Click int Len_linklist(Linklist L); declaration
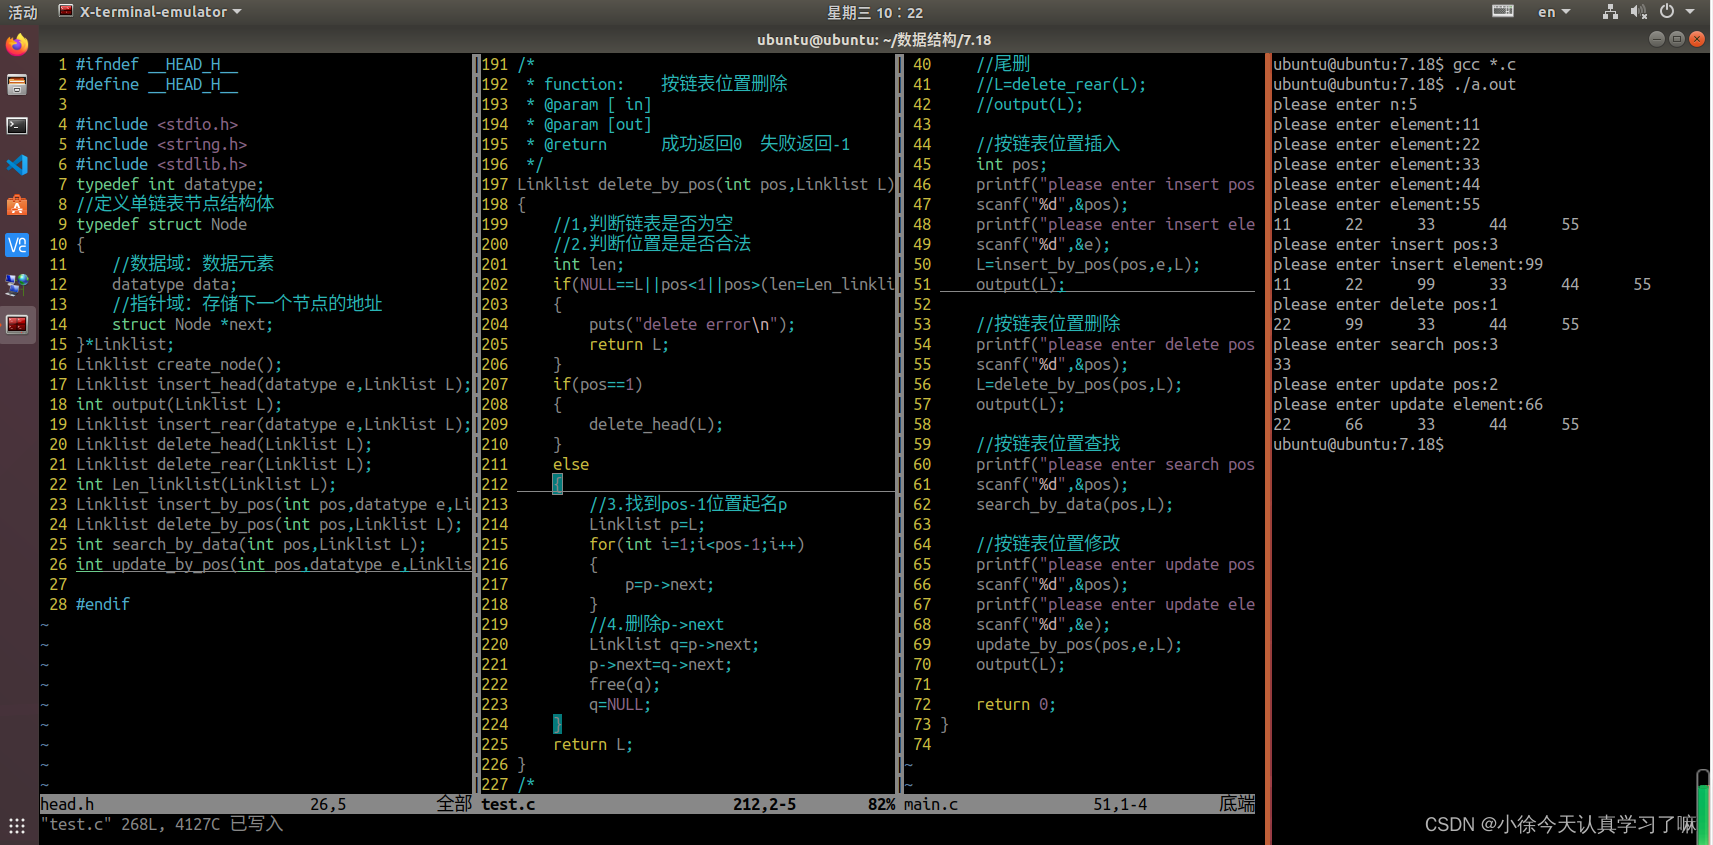1713x845 pixels. (206, 484)
